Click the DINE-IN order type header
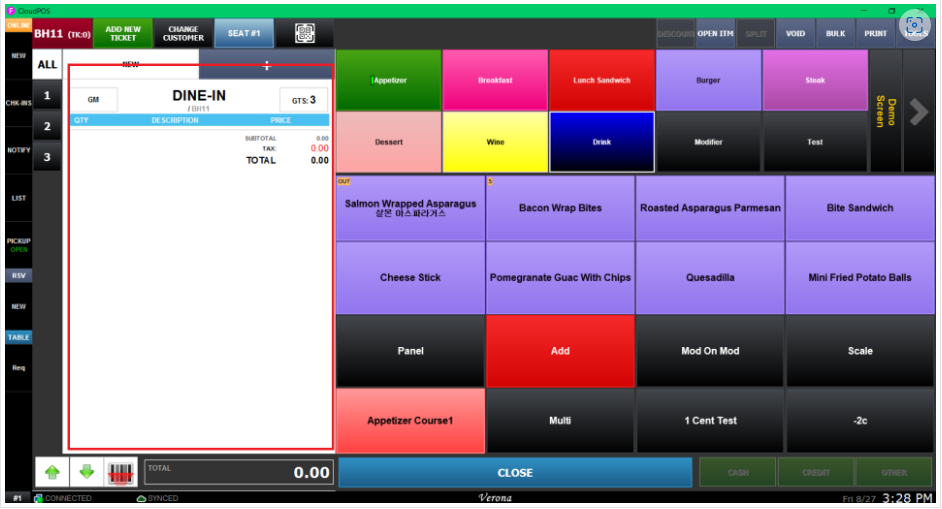Viewport: 942px width, 509px height. (199, 96)
